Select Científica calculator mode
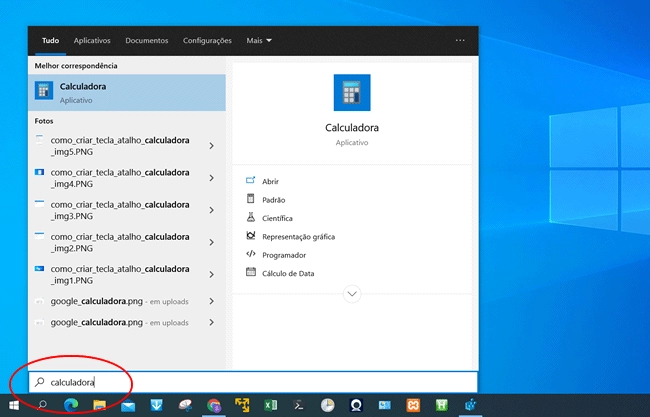The width and height of the screenshot is (650, 417). 277,218
